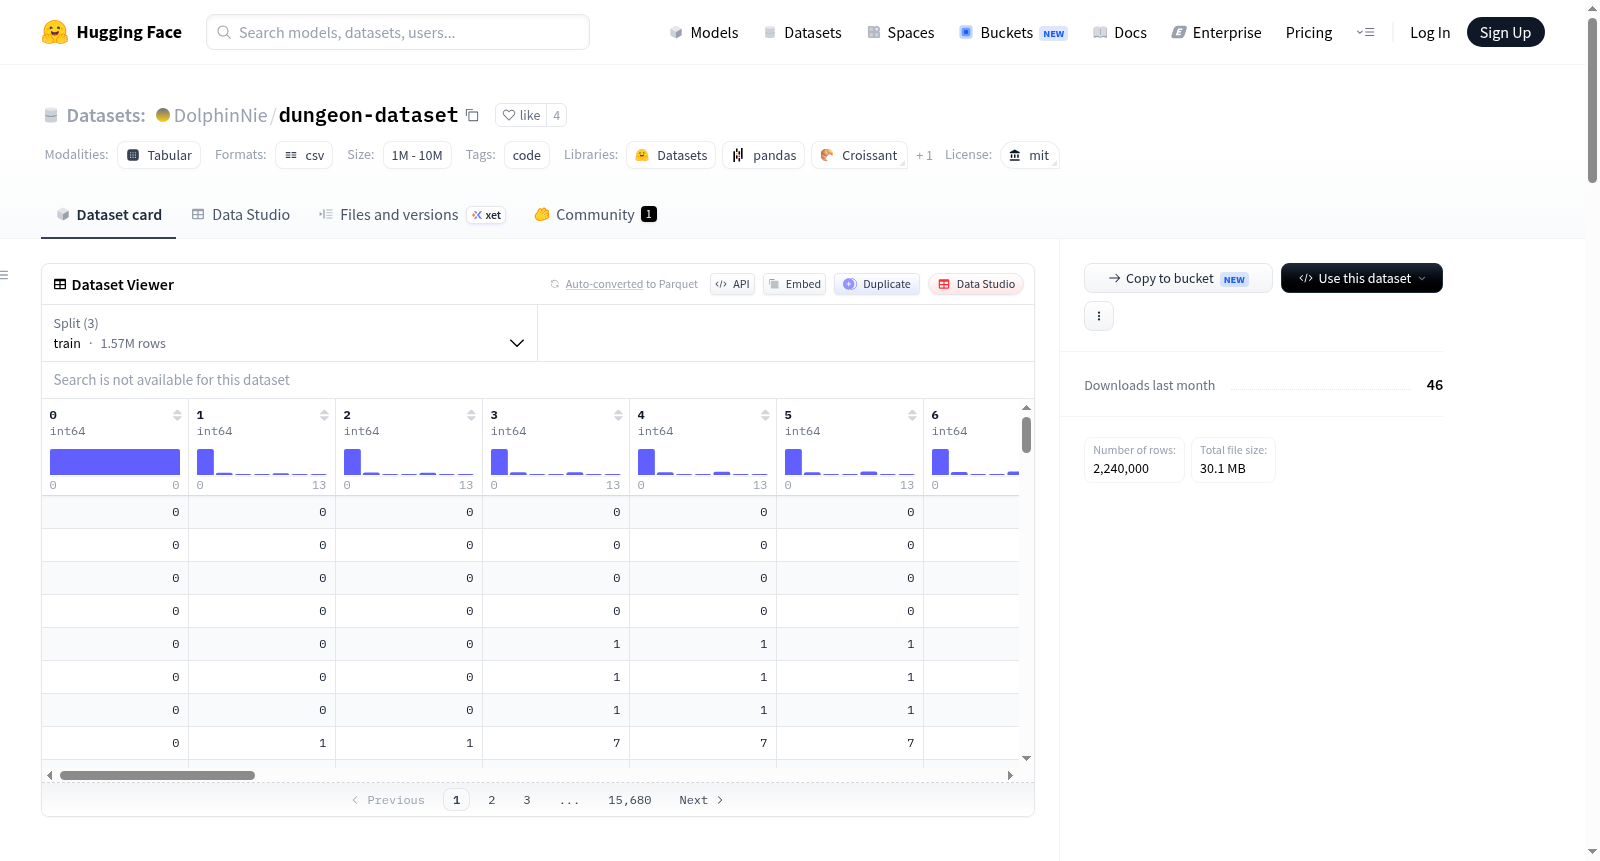Expand the +1 libraries list
The width and height of the screenshot is (1600, 861).
(924, 155)
